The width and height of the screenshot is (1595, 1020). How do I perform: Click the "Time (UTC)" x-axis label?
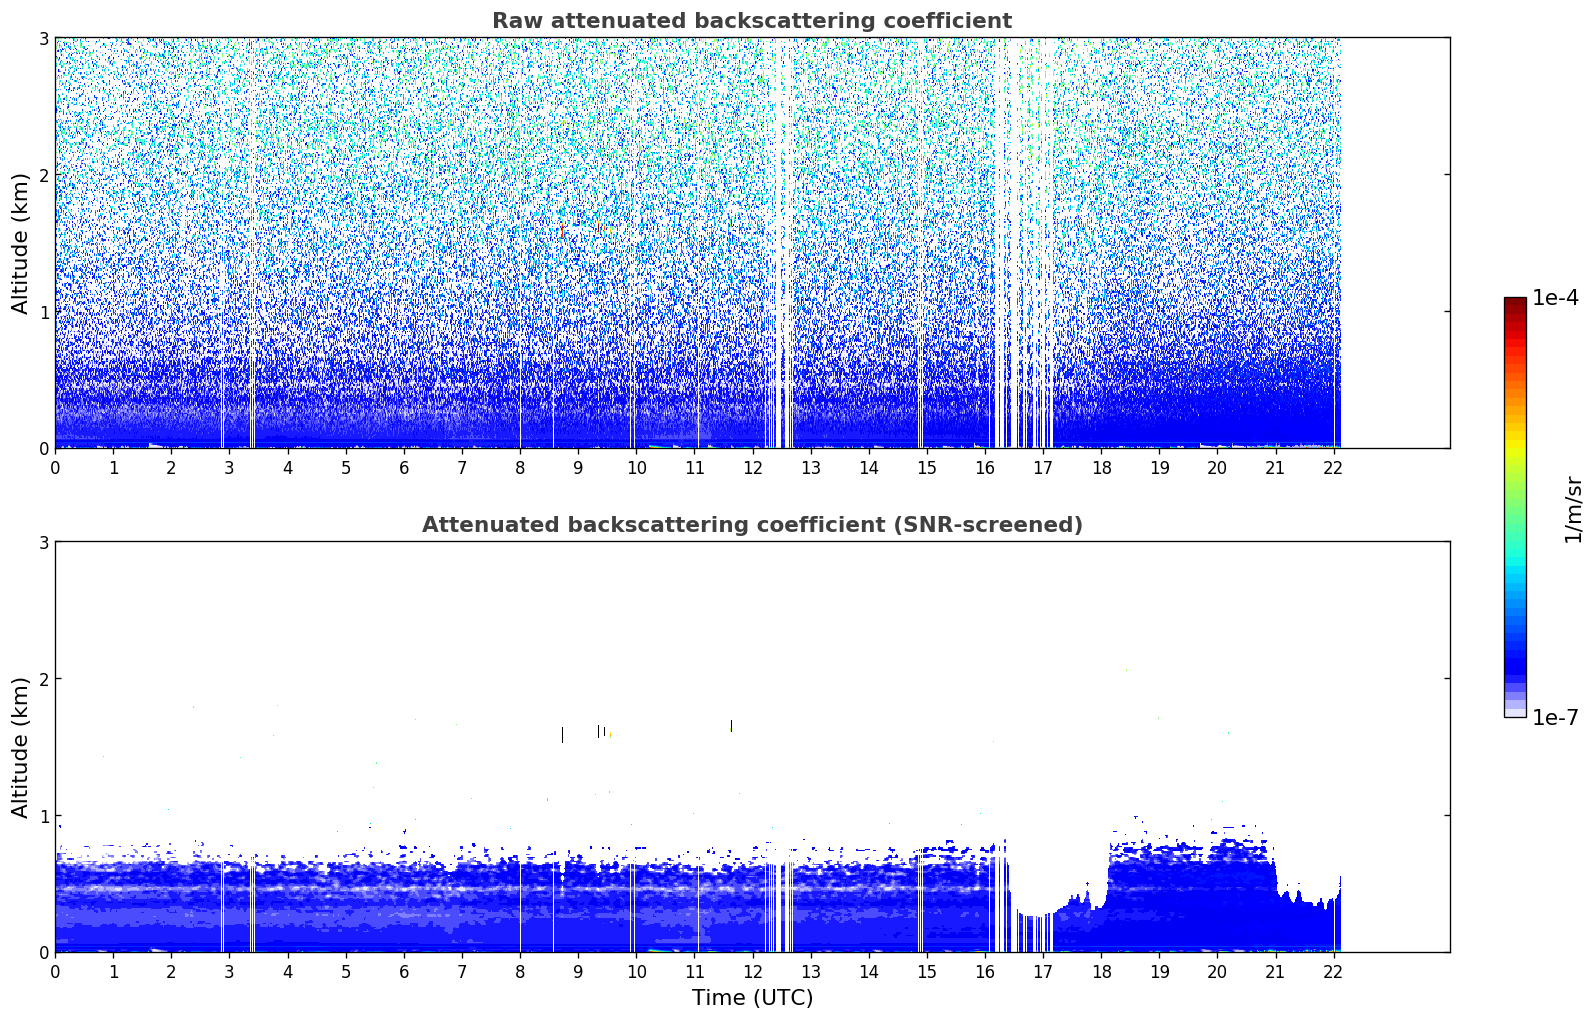752,998
